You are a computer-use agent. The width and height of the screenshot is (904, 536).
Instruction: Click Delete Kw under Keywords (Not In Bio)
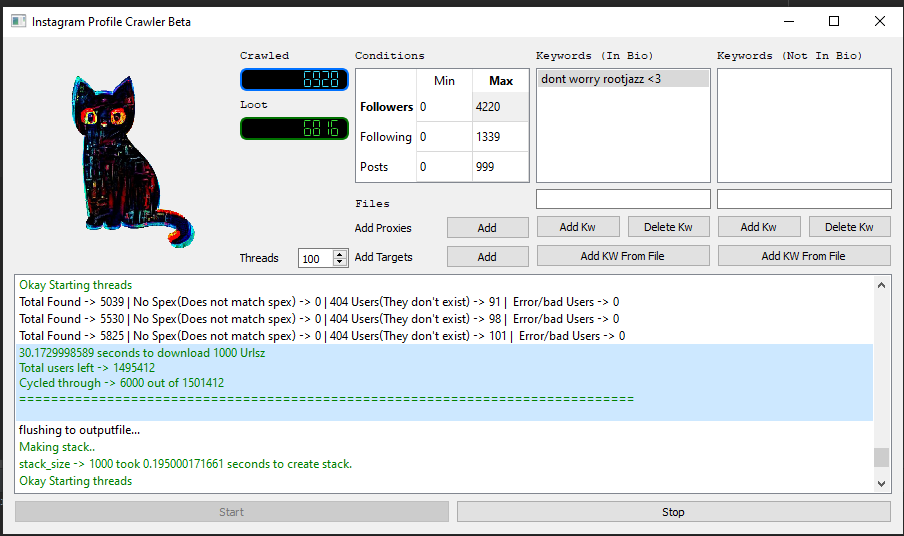tap(849, 227)
